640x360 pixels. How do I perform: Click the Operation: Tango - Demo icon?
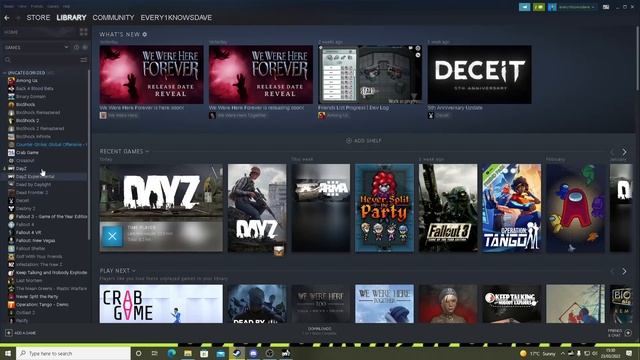coord(11,304)
